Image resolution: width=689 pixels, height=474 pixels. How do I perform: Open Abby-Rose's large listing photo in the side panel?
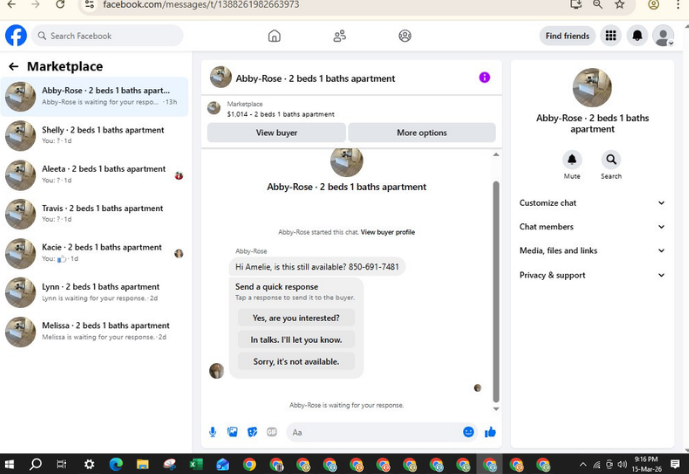pos(592,87)
